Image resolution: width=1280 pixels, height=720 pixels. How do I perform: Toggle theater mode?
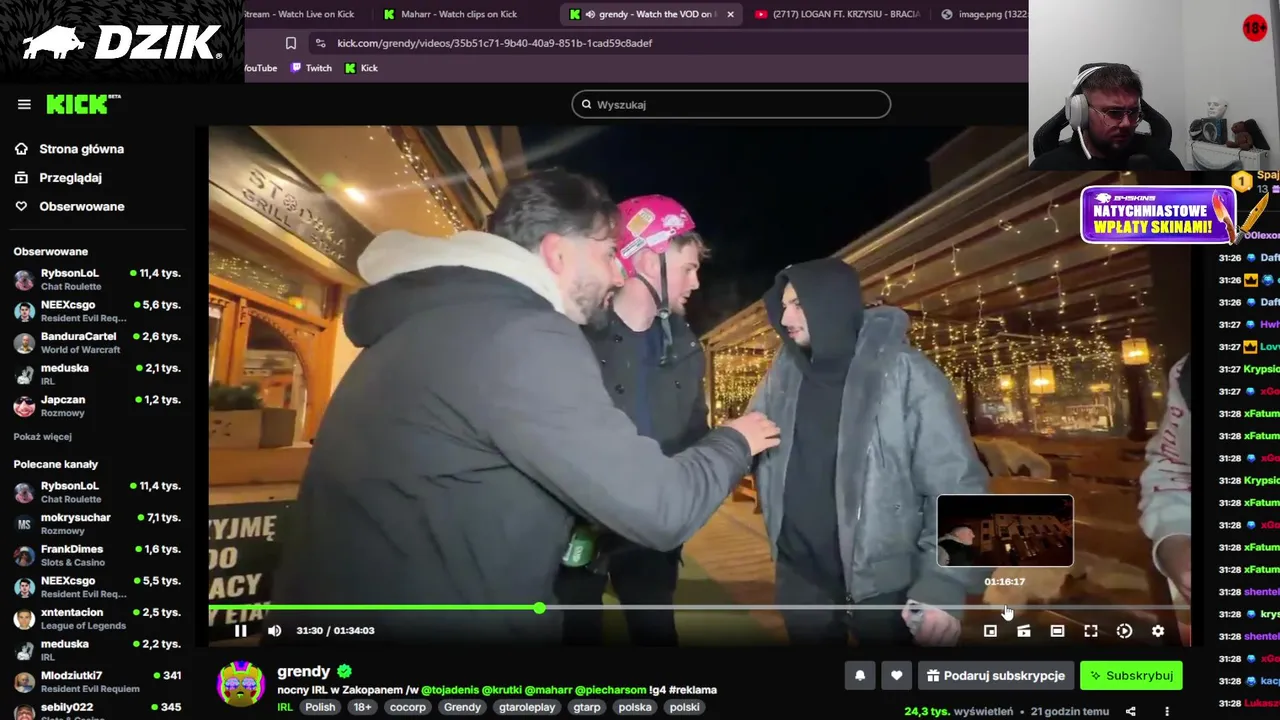[x=1057, y=631]
